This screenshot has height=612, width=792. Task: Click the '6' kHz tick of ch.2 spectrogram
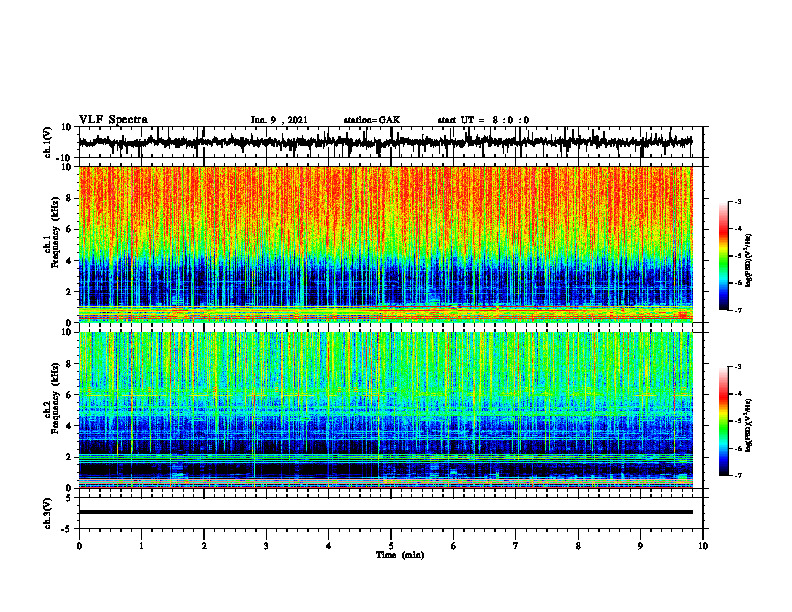pyautogui.click(x=70, y=395)
